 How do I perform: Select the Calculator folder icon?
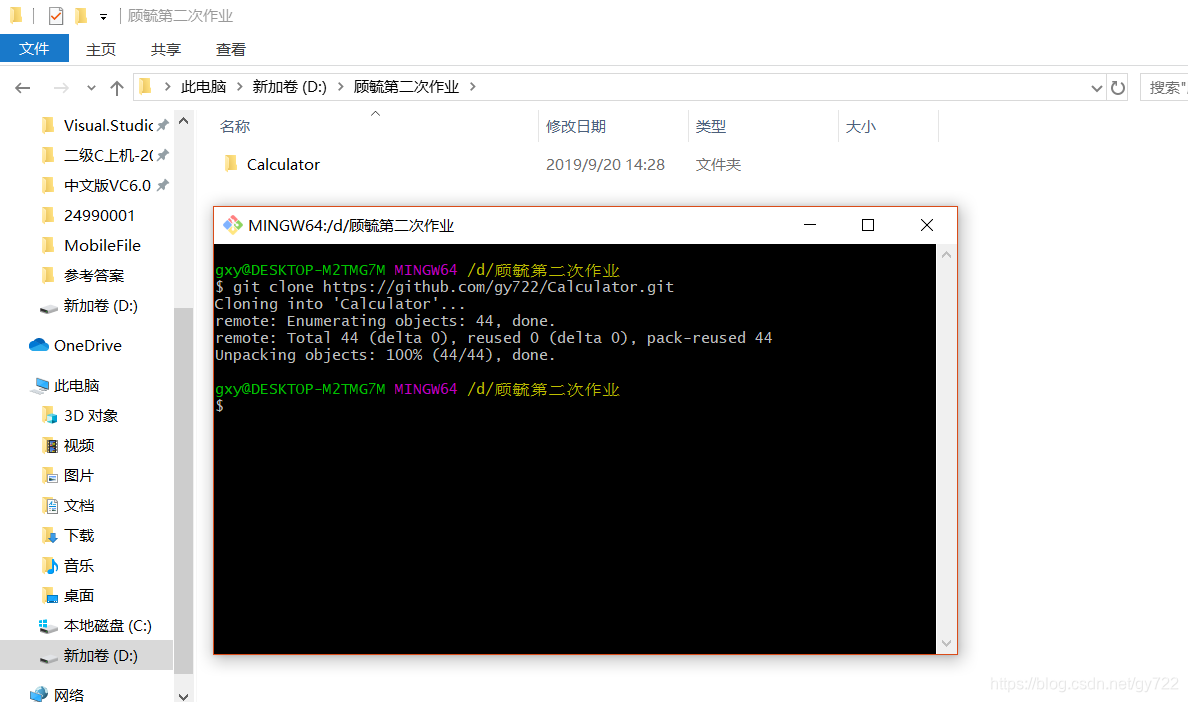[231, 164]
